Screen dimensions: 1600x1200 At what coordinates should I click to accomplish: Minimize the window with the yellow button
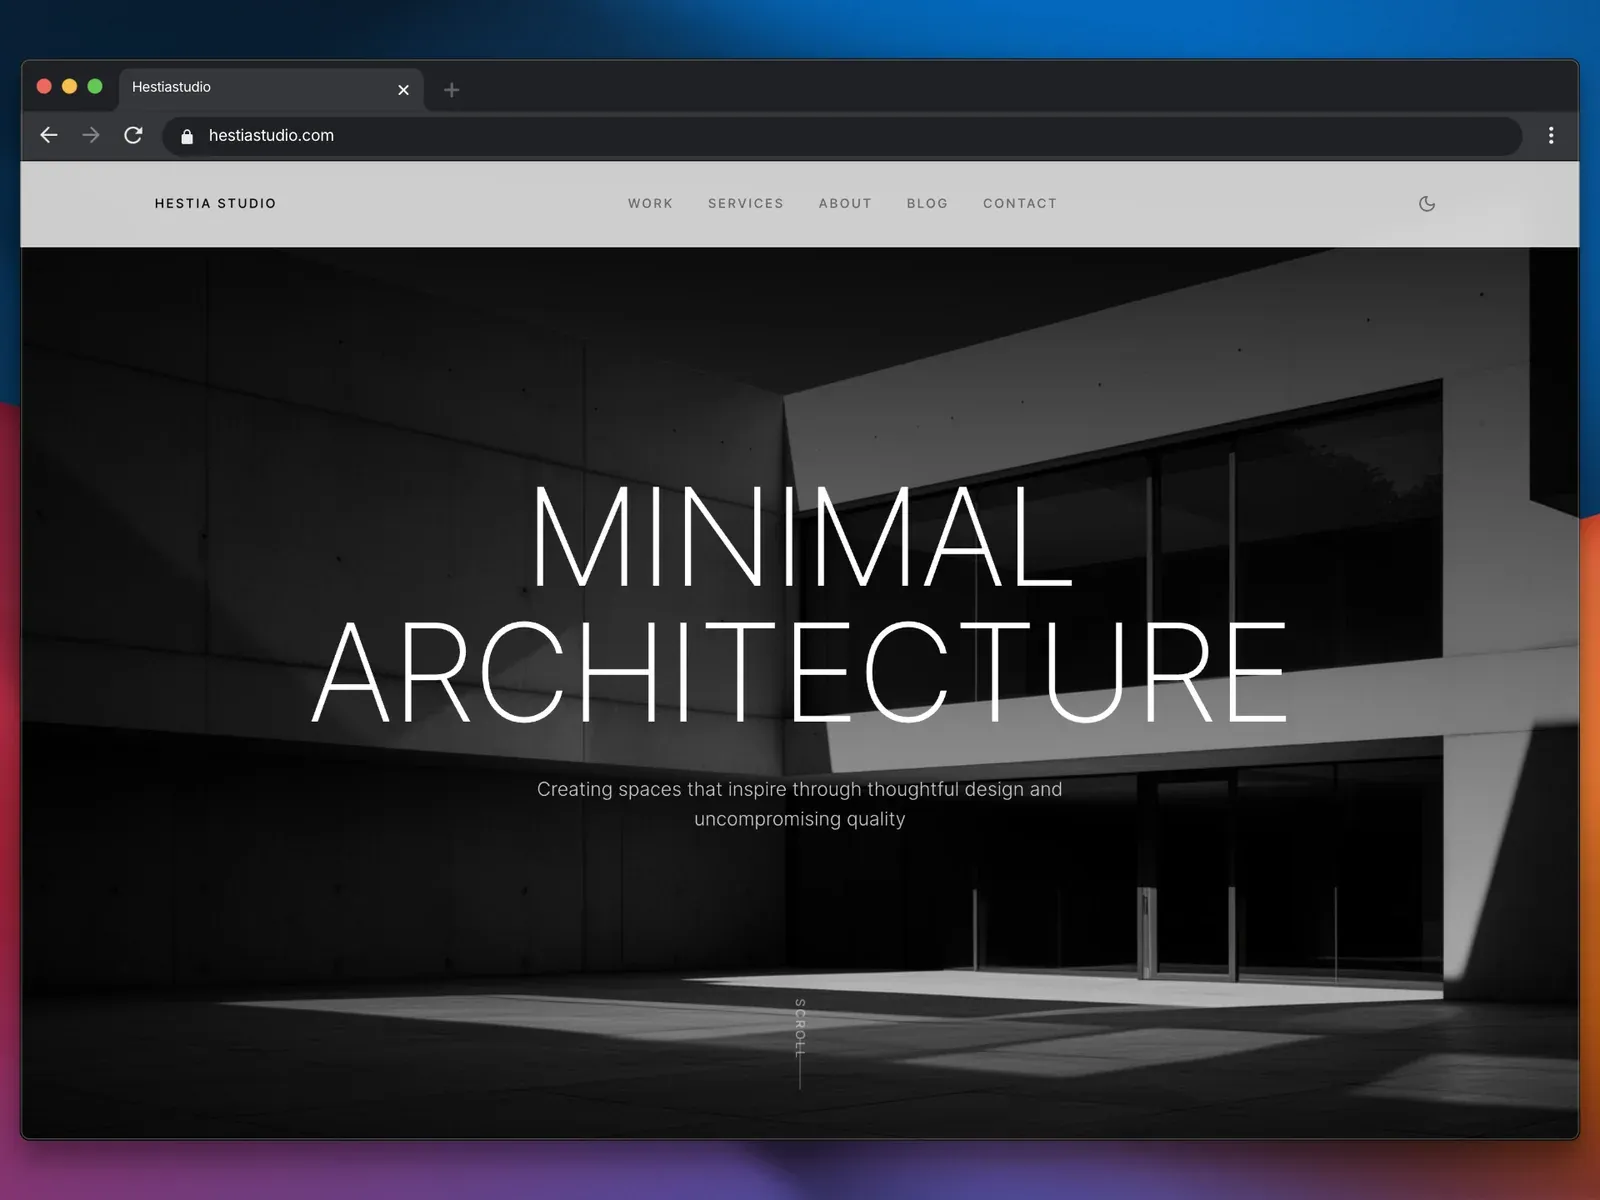69,87
